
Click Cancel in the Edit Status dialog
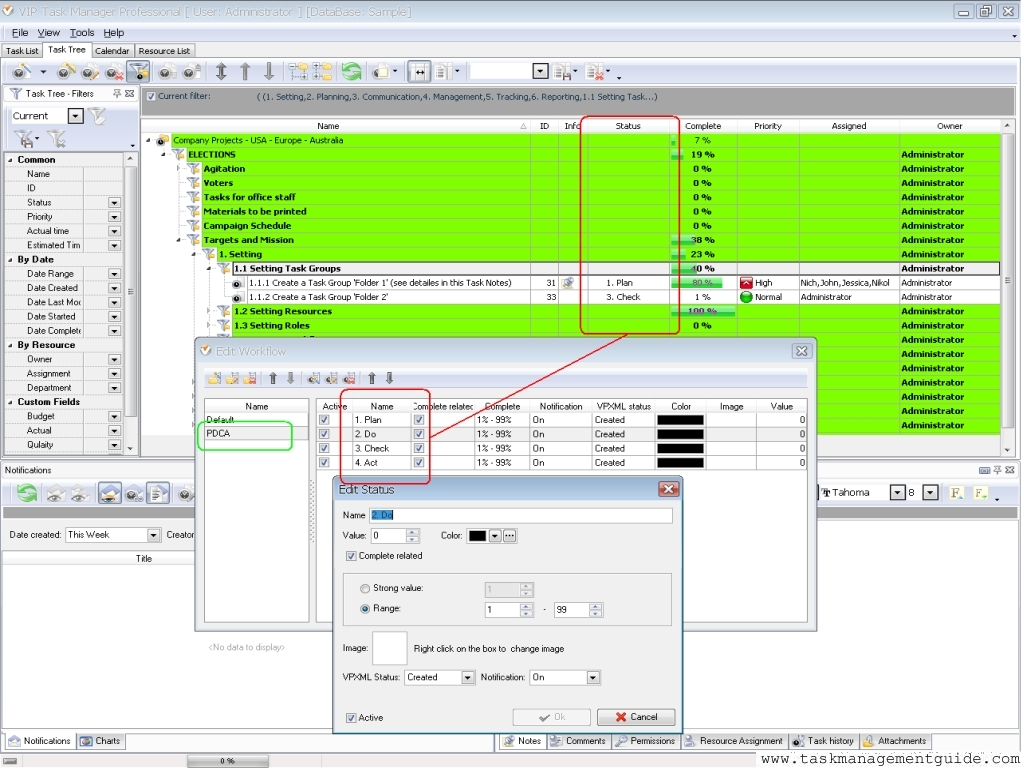636,717
